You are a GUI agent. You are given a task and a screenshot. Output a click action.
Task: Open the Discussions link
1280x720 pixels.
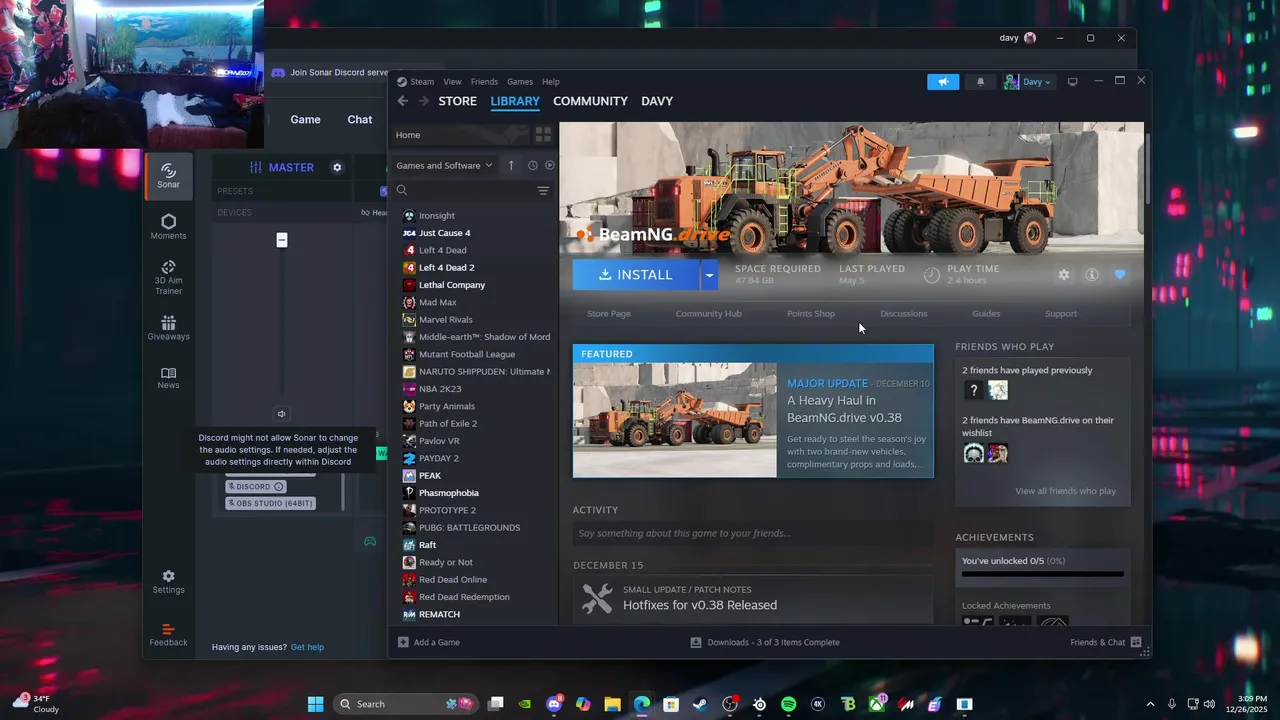pos(904,314)
